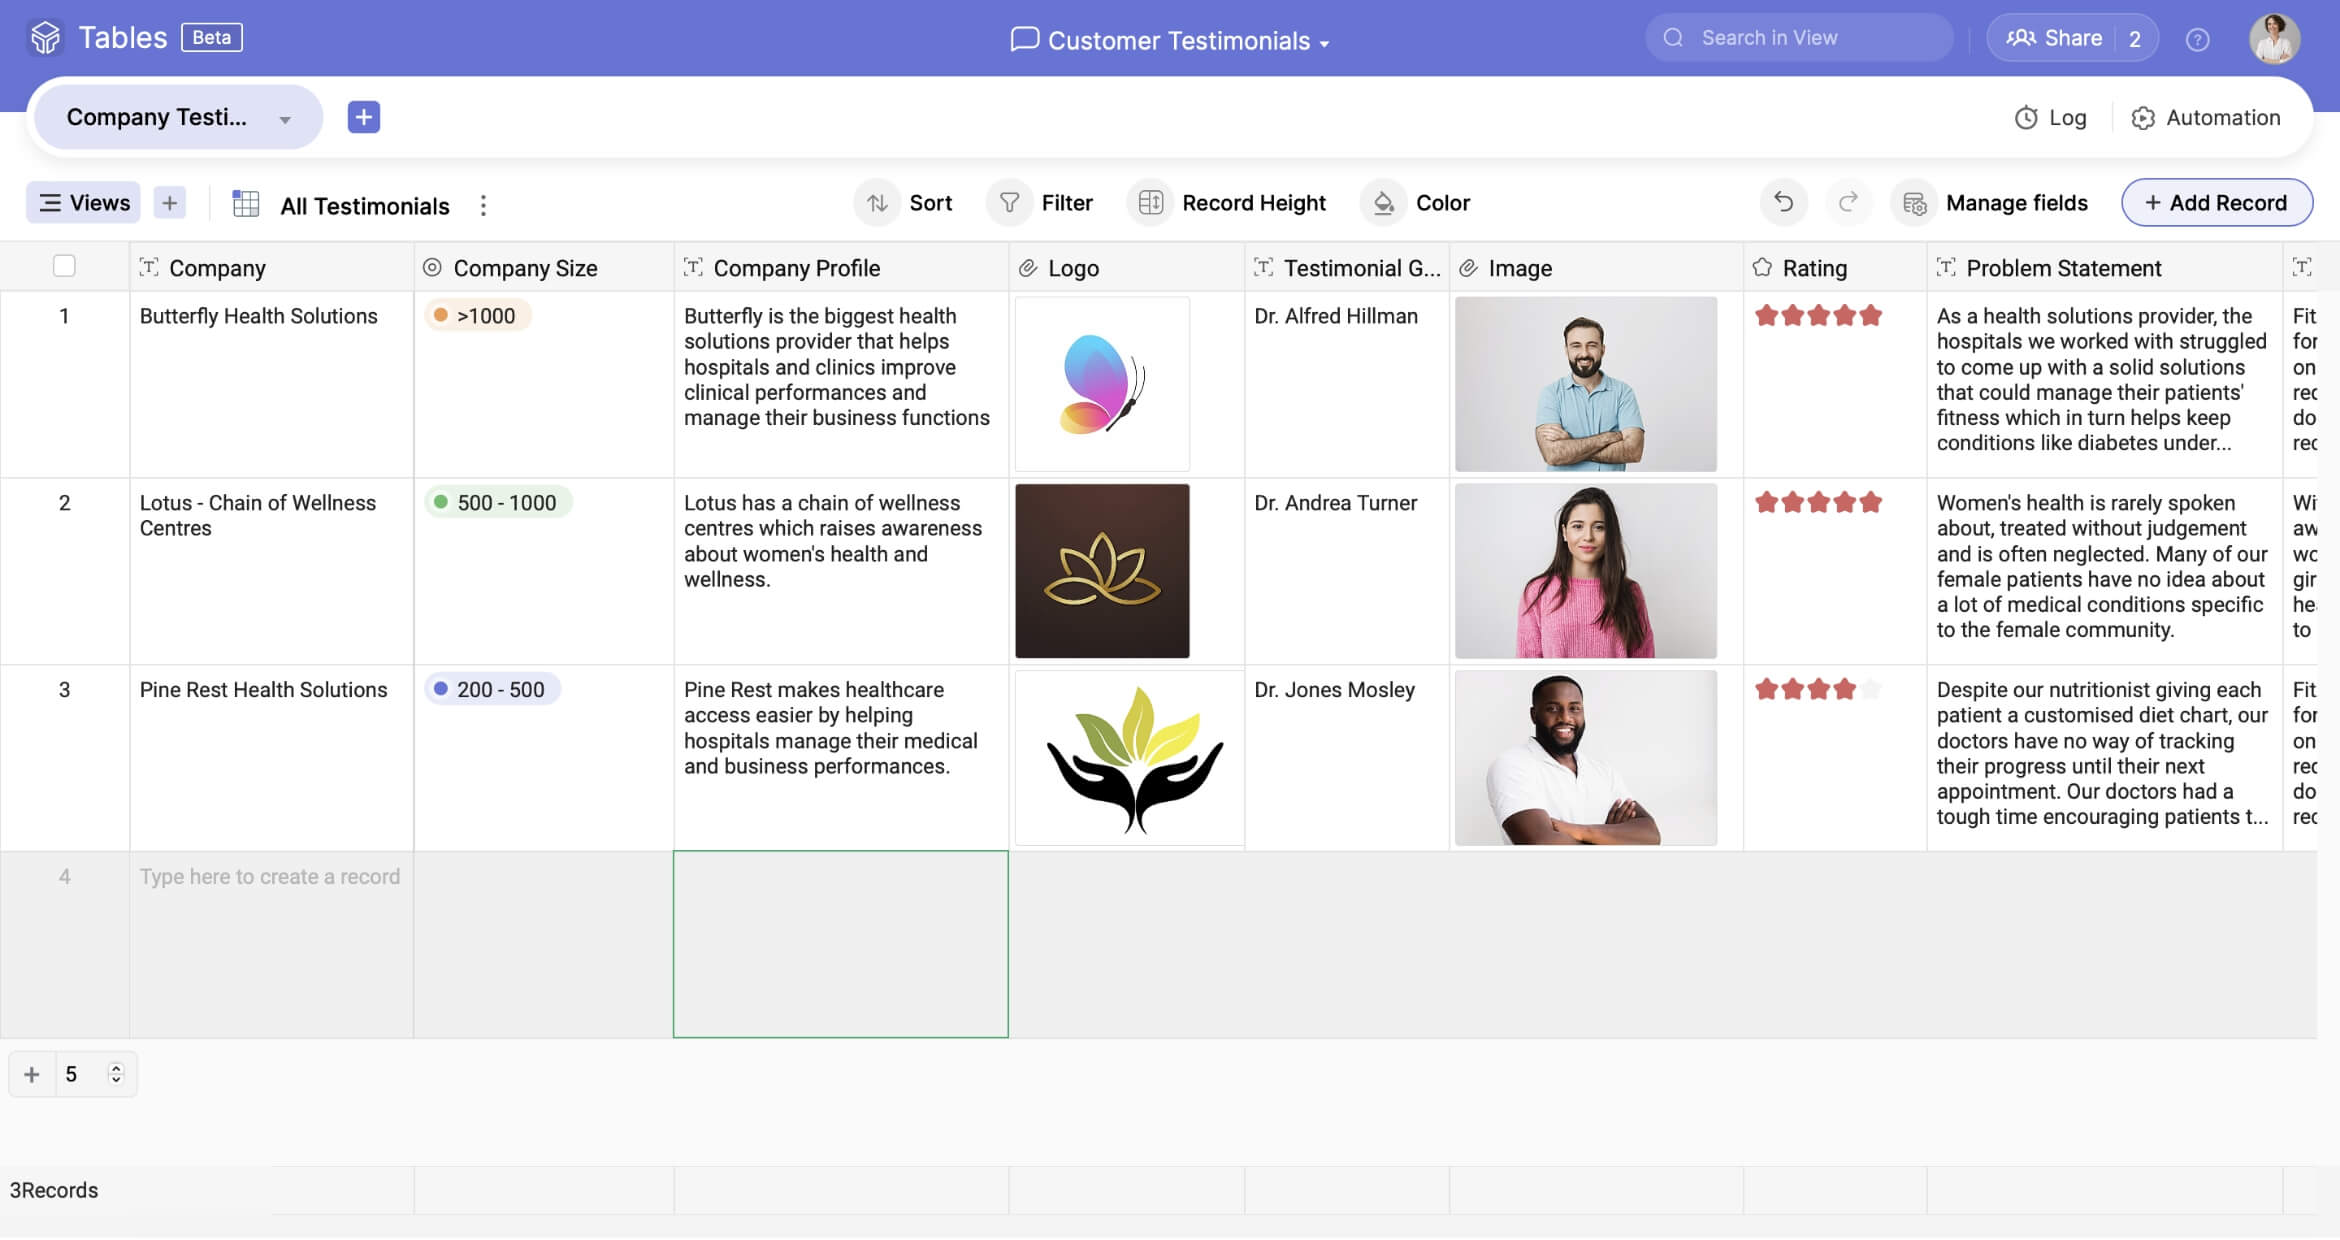
Task: Tick the select all records checkbox
Action: (64, 266)
